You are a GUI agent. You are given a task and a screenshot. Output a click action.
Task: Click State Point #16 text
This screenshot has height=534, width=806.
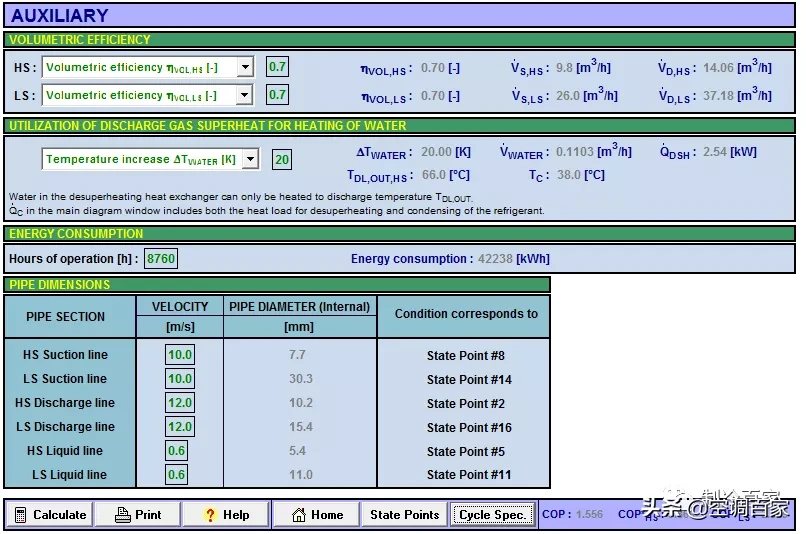pyautogui.click(x=469, y=428)
